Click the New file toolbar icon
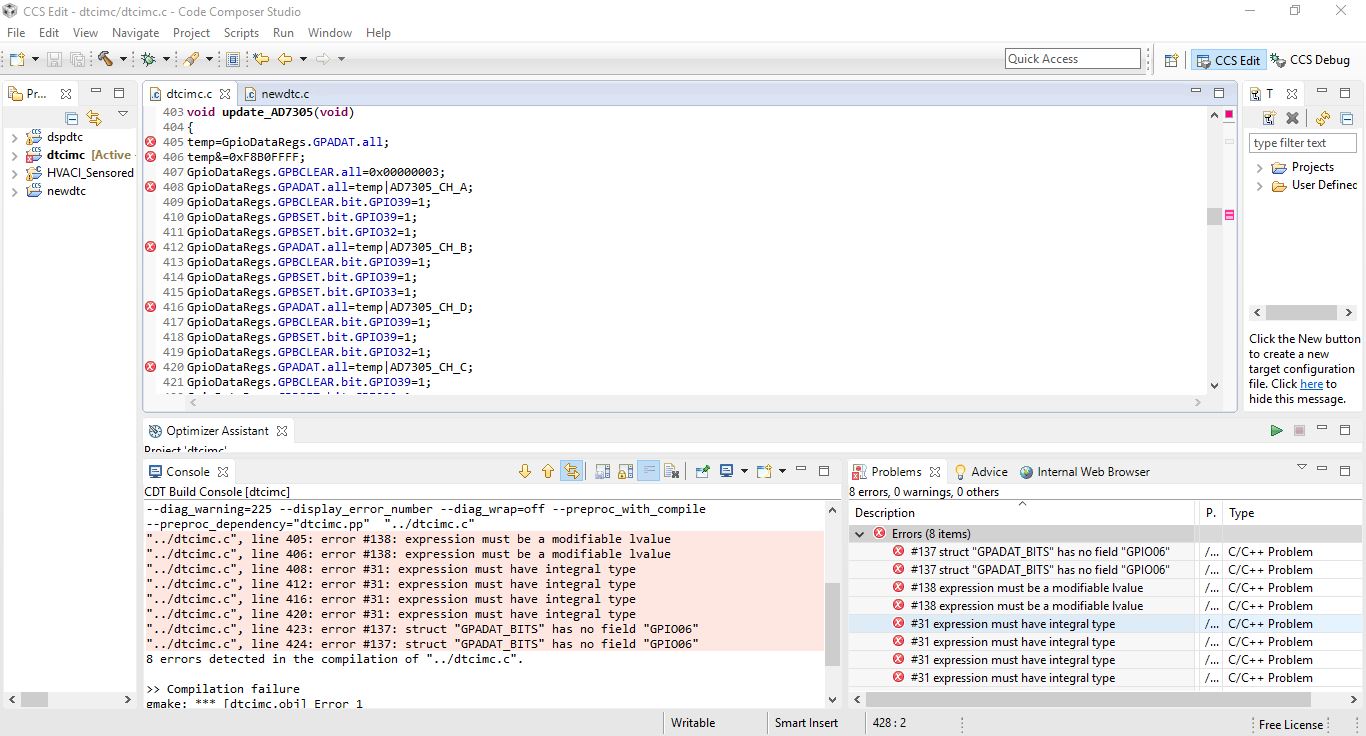 coord(18,59)
